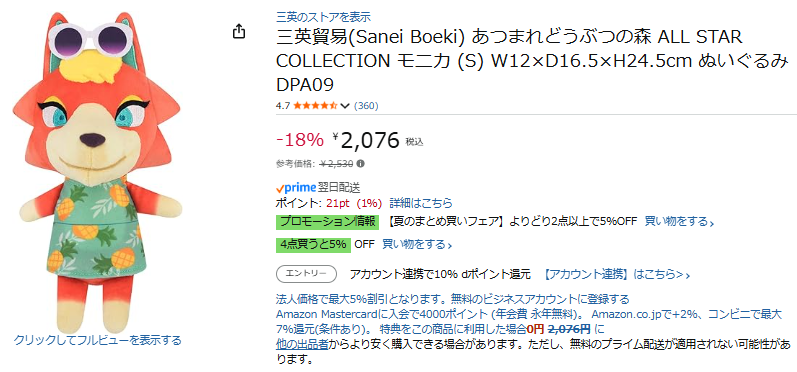Open the Monica plush product image
This screenshot has height=372, width=797.
pyautogui.click(x=97, y=172)
